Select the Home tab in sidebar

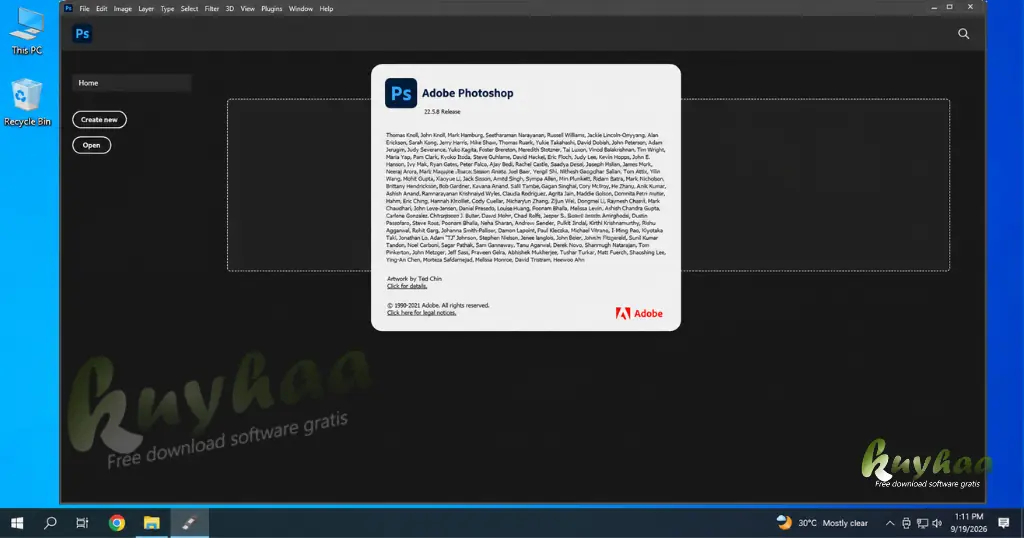[x=131, y=83]
